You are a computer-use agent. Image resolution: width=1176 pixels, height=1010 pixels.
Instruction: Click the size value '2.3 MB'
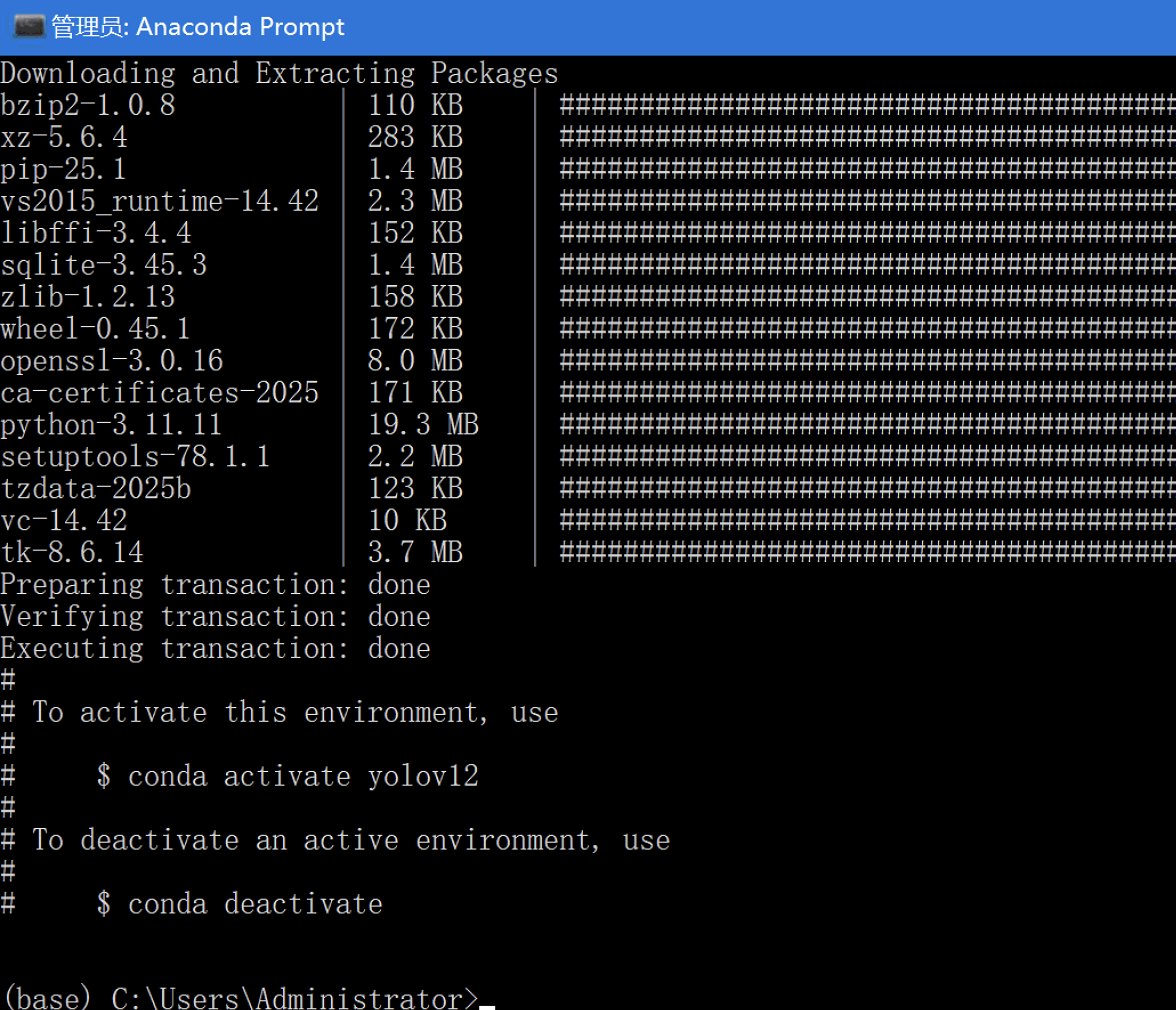(416, 201)
